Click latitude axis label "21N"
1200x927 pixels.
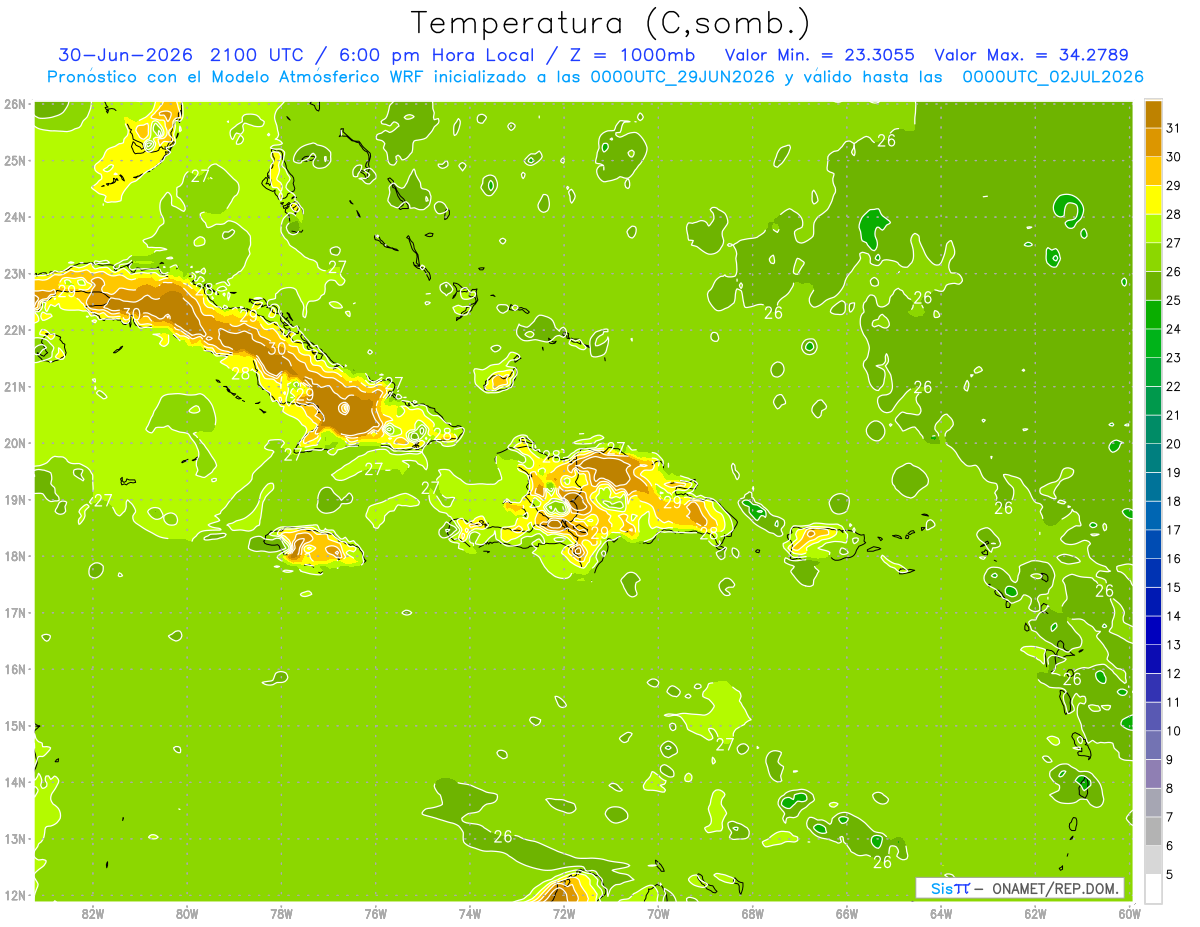(x=15, y=386)
